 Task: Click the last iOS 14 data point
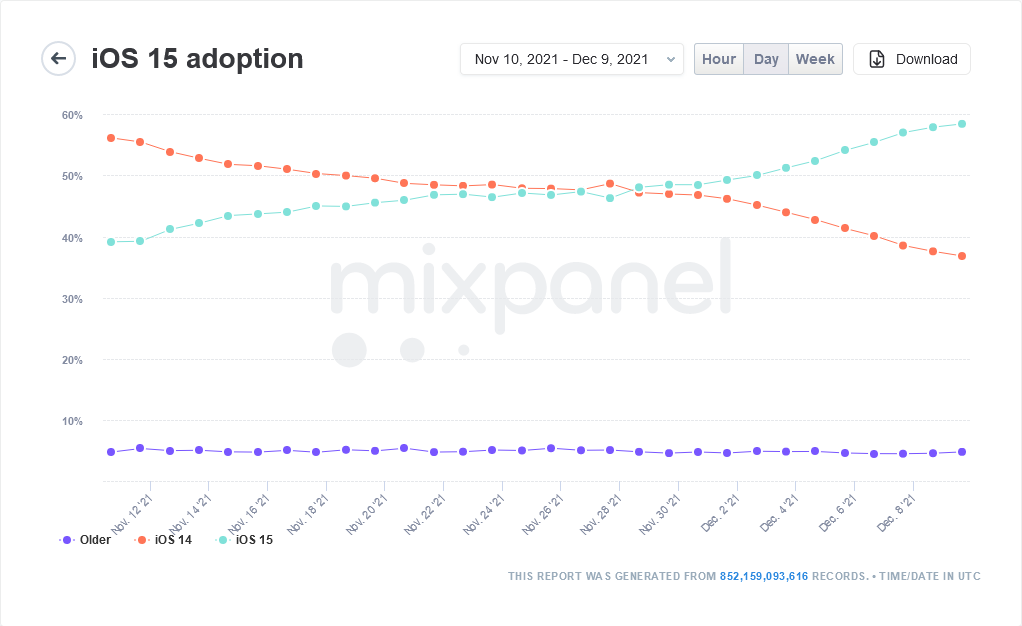point(961,256)
